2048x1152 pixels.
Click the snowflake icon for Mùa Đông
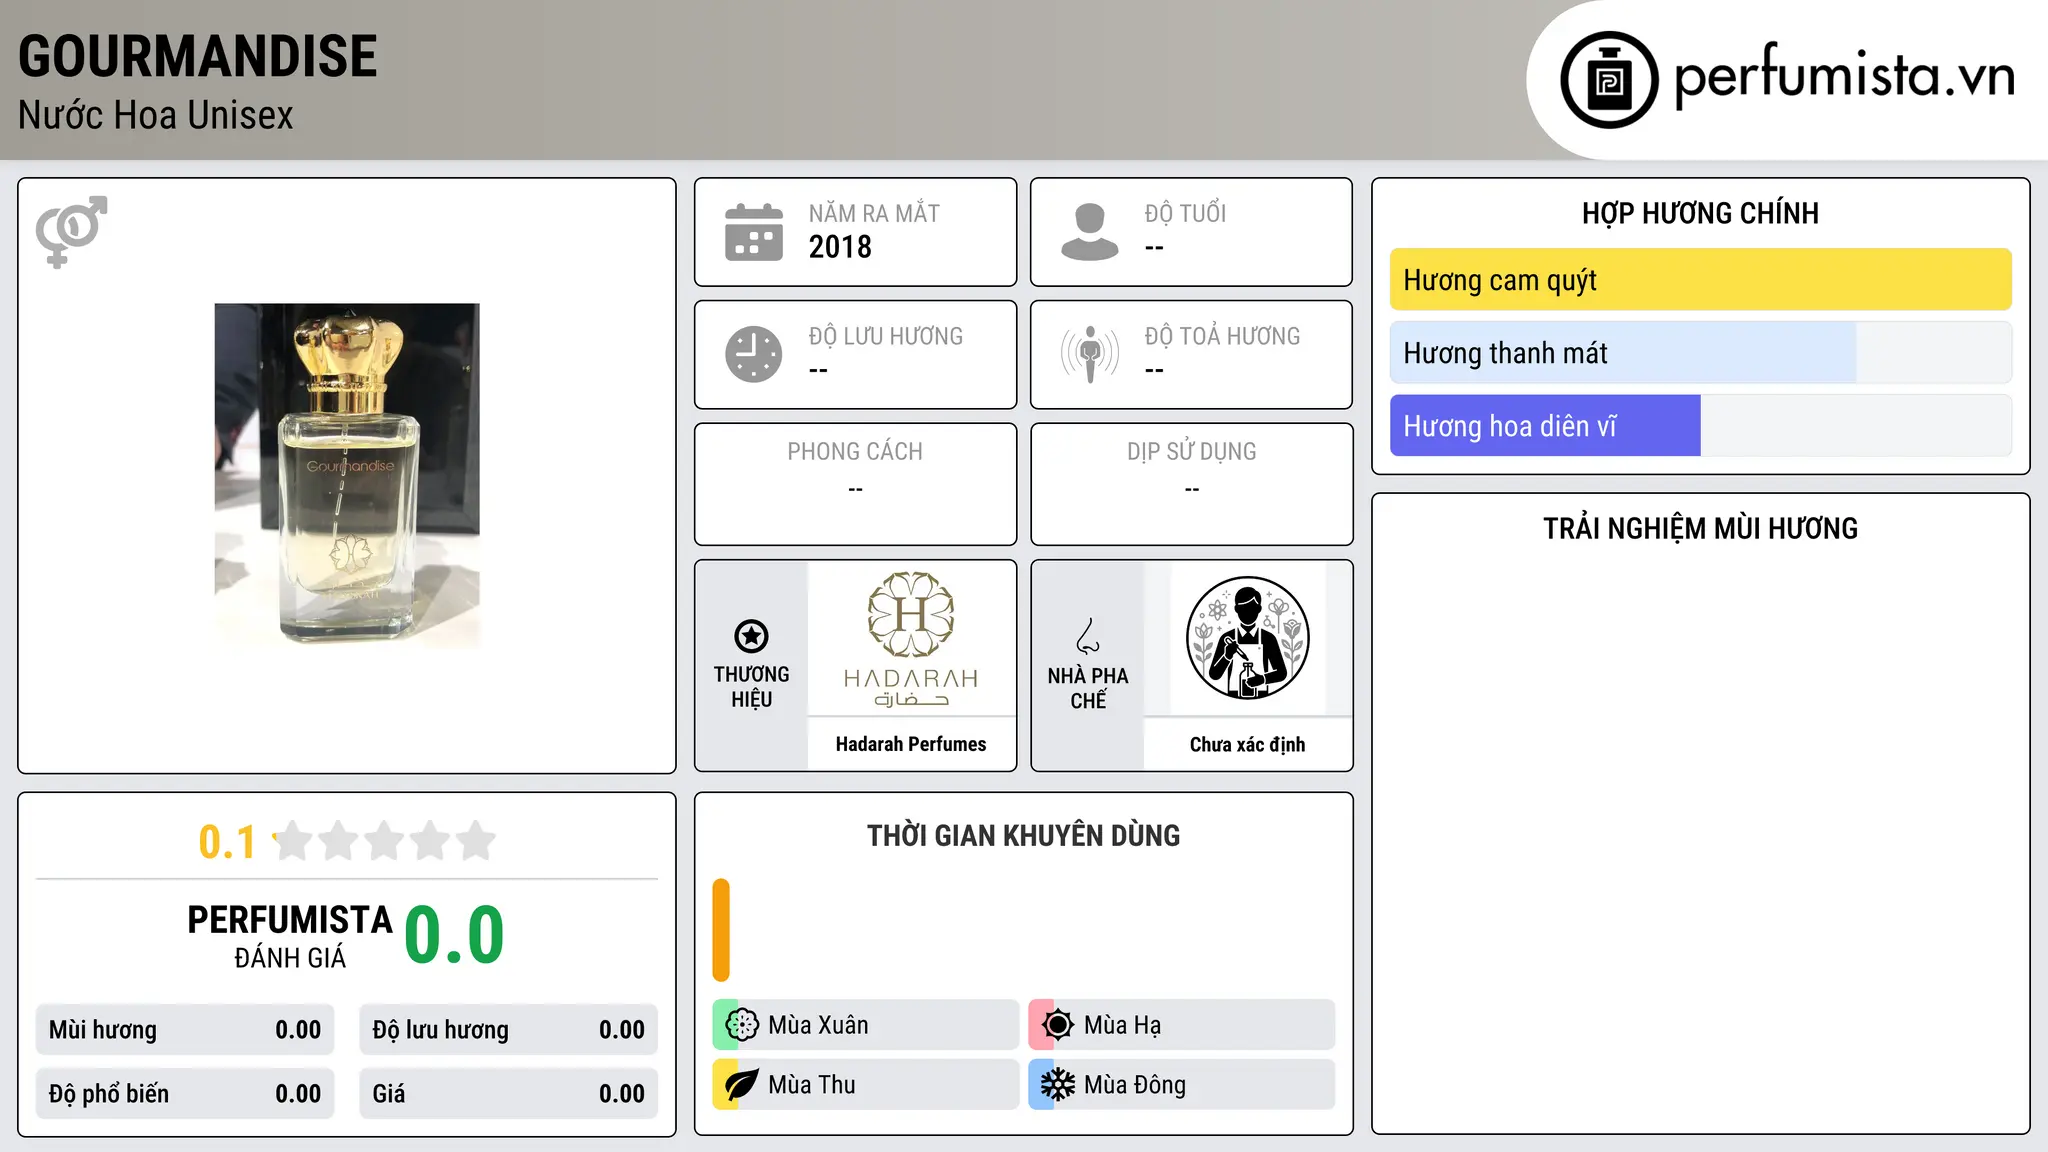(x=1058, y=1085)
